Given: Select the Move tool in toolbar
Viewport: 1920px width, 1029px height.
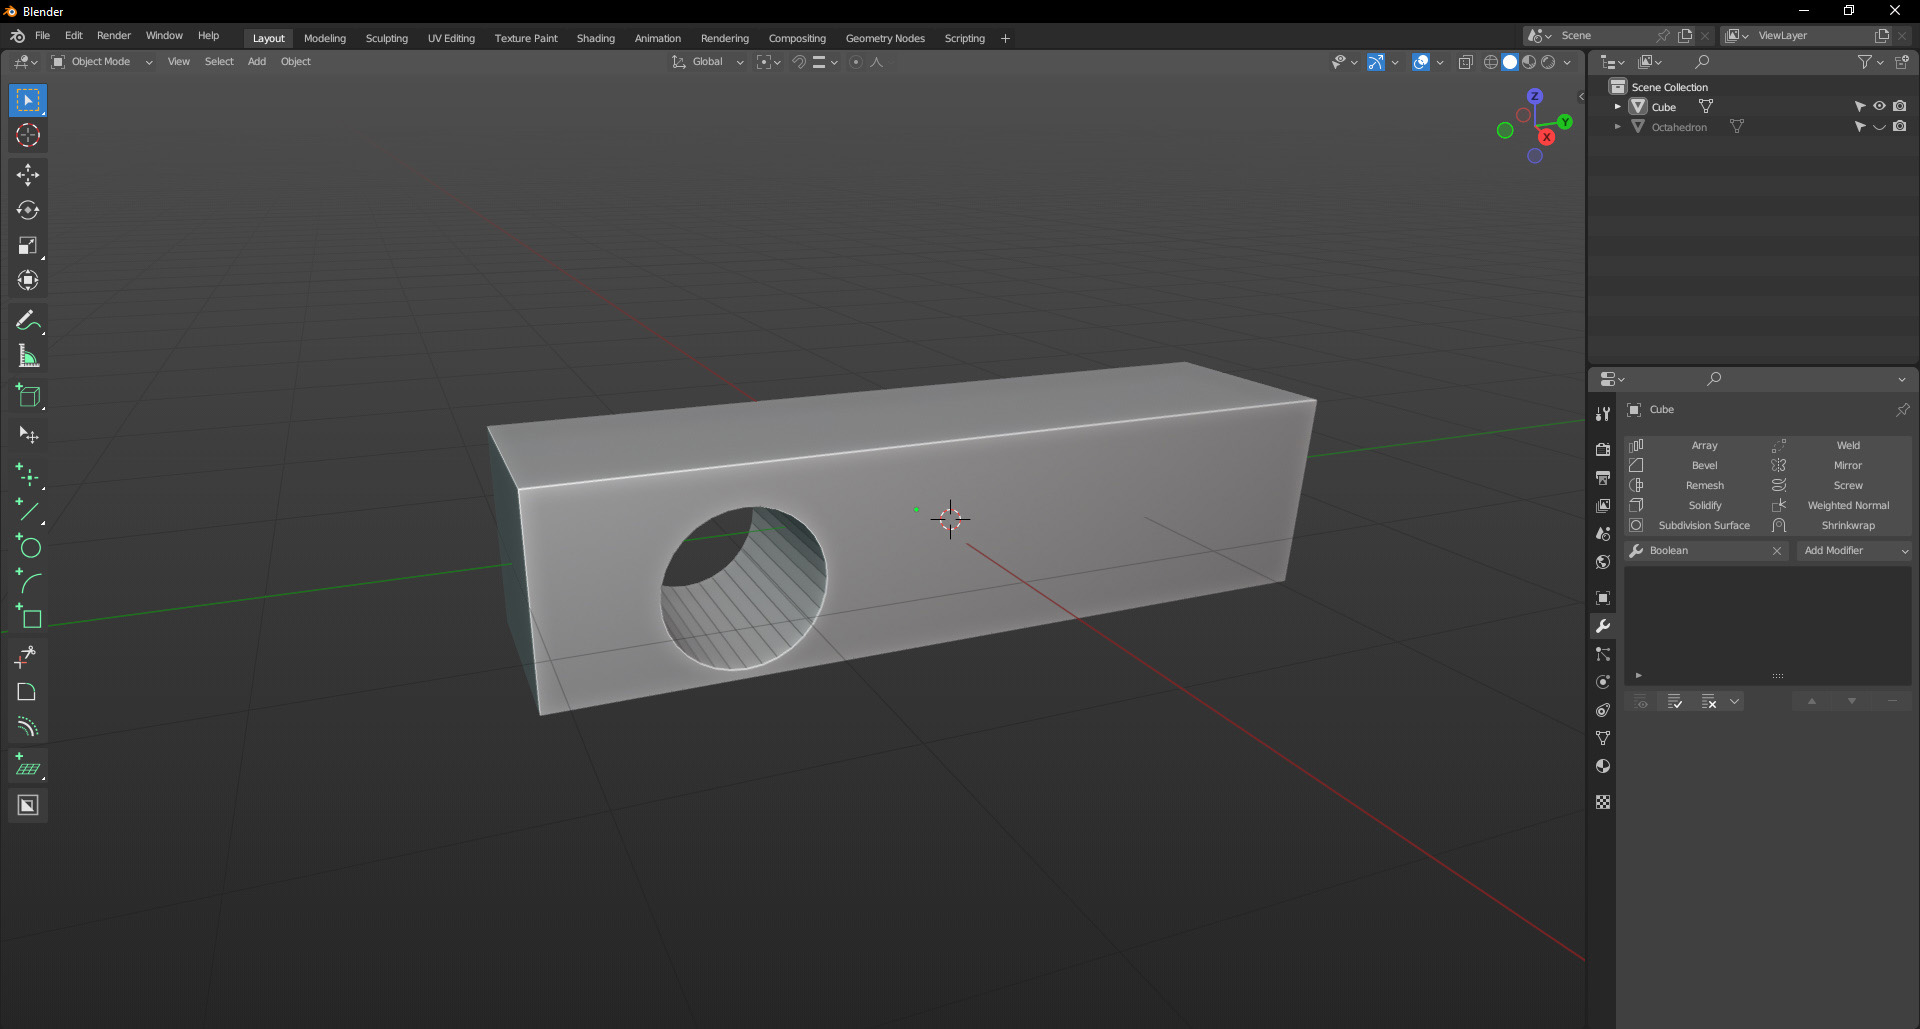Looking at the screenshot, I should click(x=28, y=175).
